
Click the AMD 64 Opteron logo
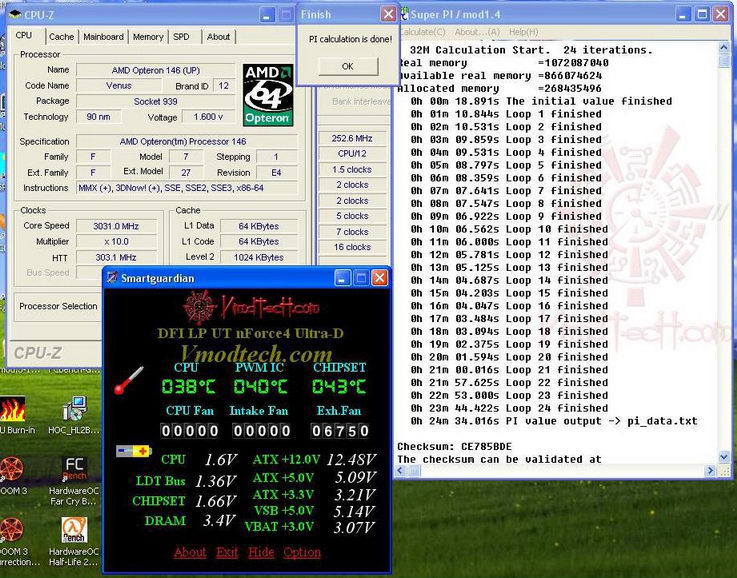[x=268, y=95]
